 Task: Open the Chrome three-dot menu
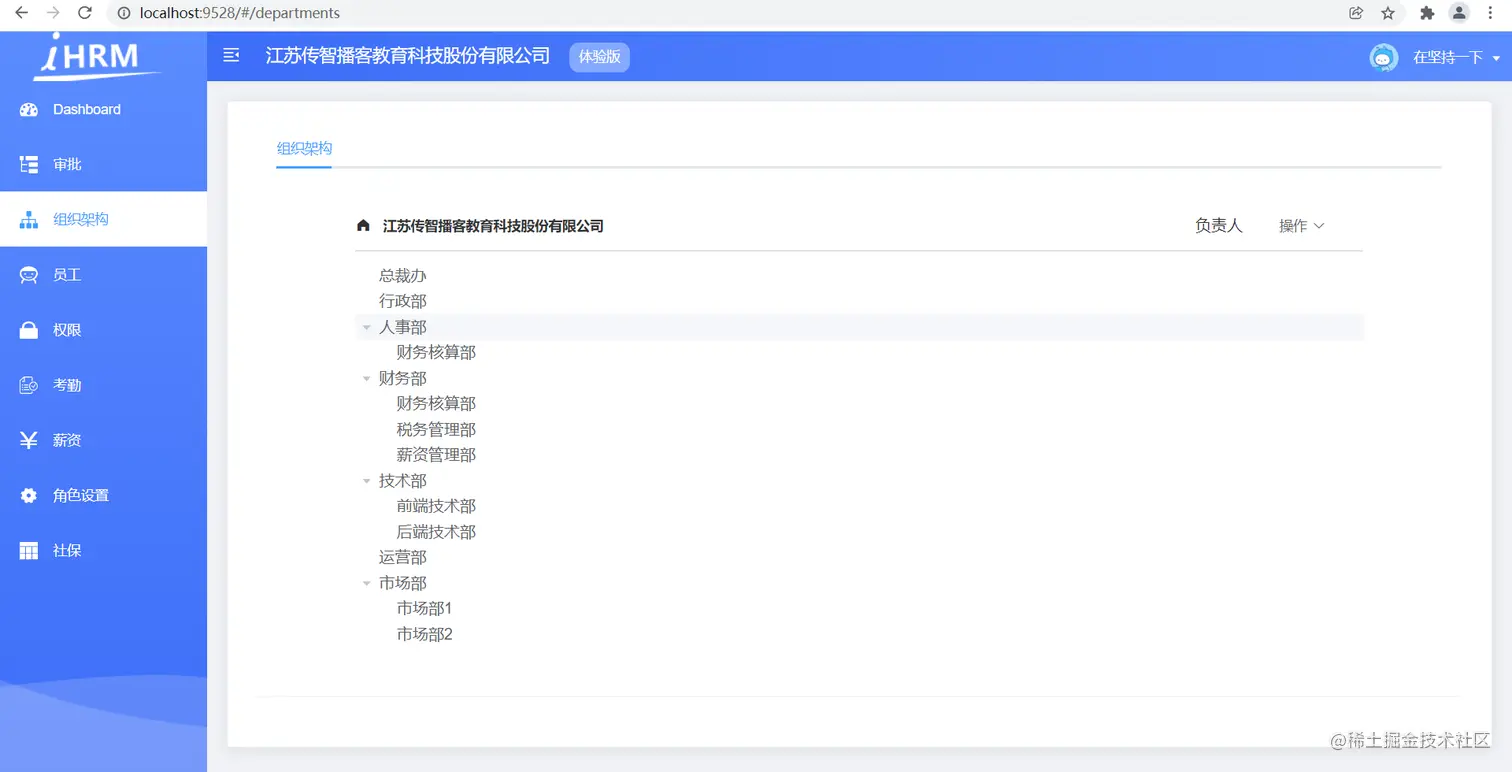click(x=1490, y=13)
